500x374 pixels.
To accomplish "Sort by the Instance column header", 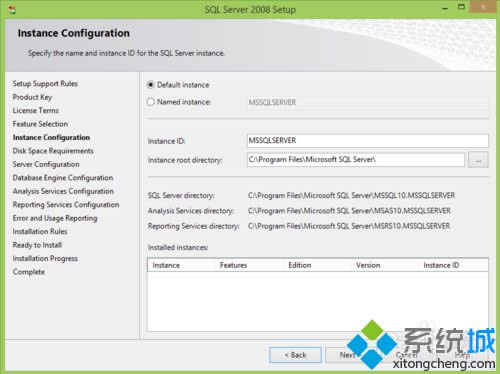I will coord(166,265).
